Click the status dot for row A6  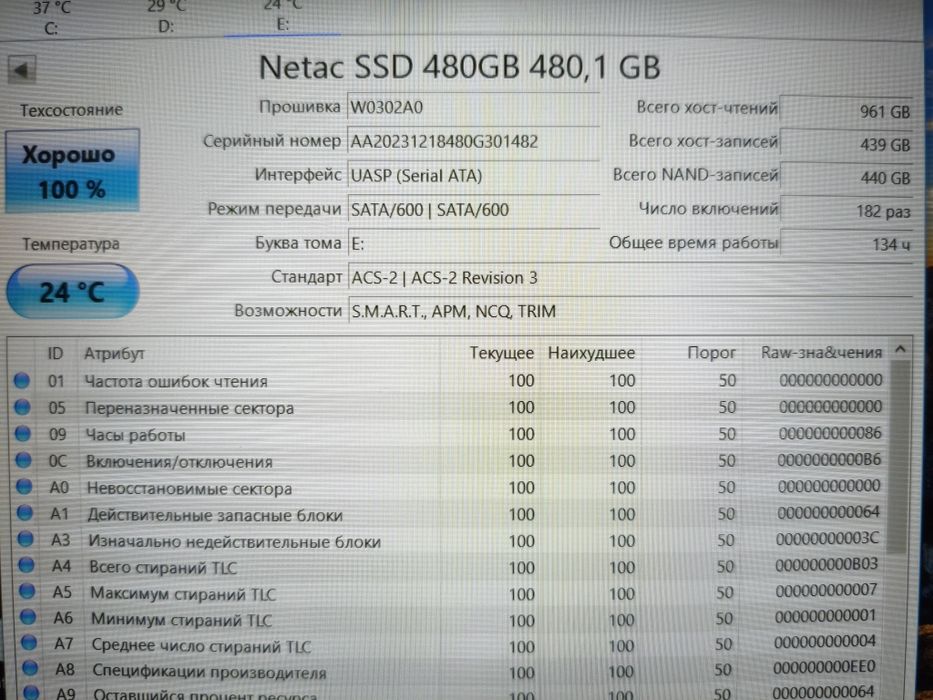click(28, 617)
